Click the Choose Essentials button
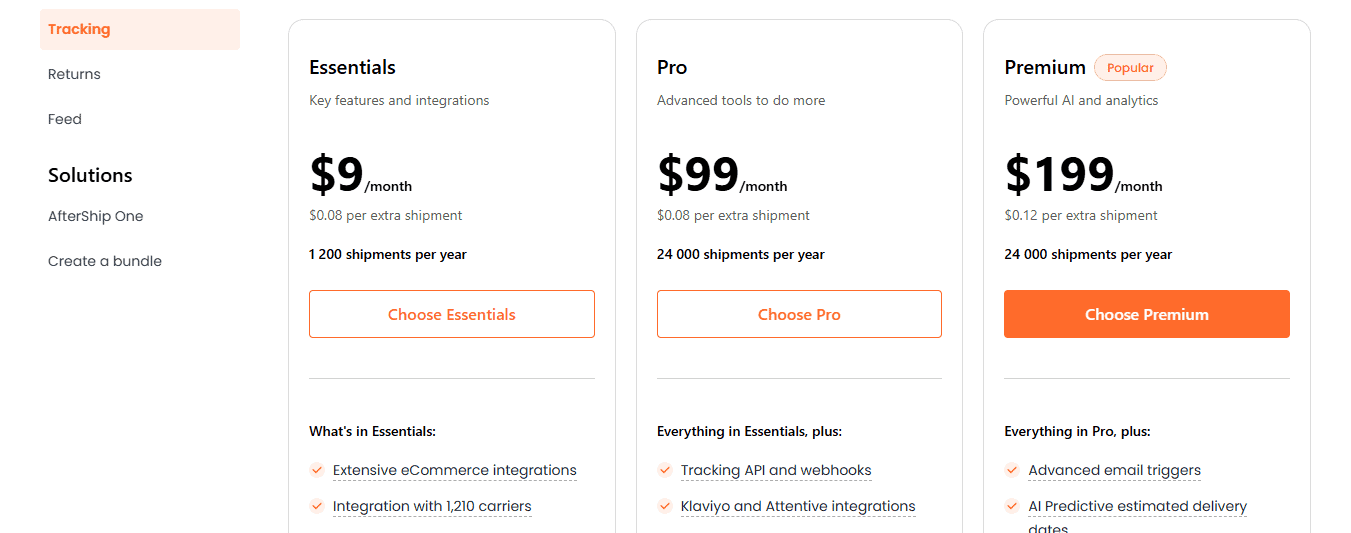The width and height of the screenshot is (1351, 533). 452,314
